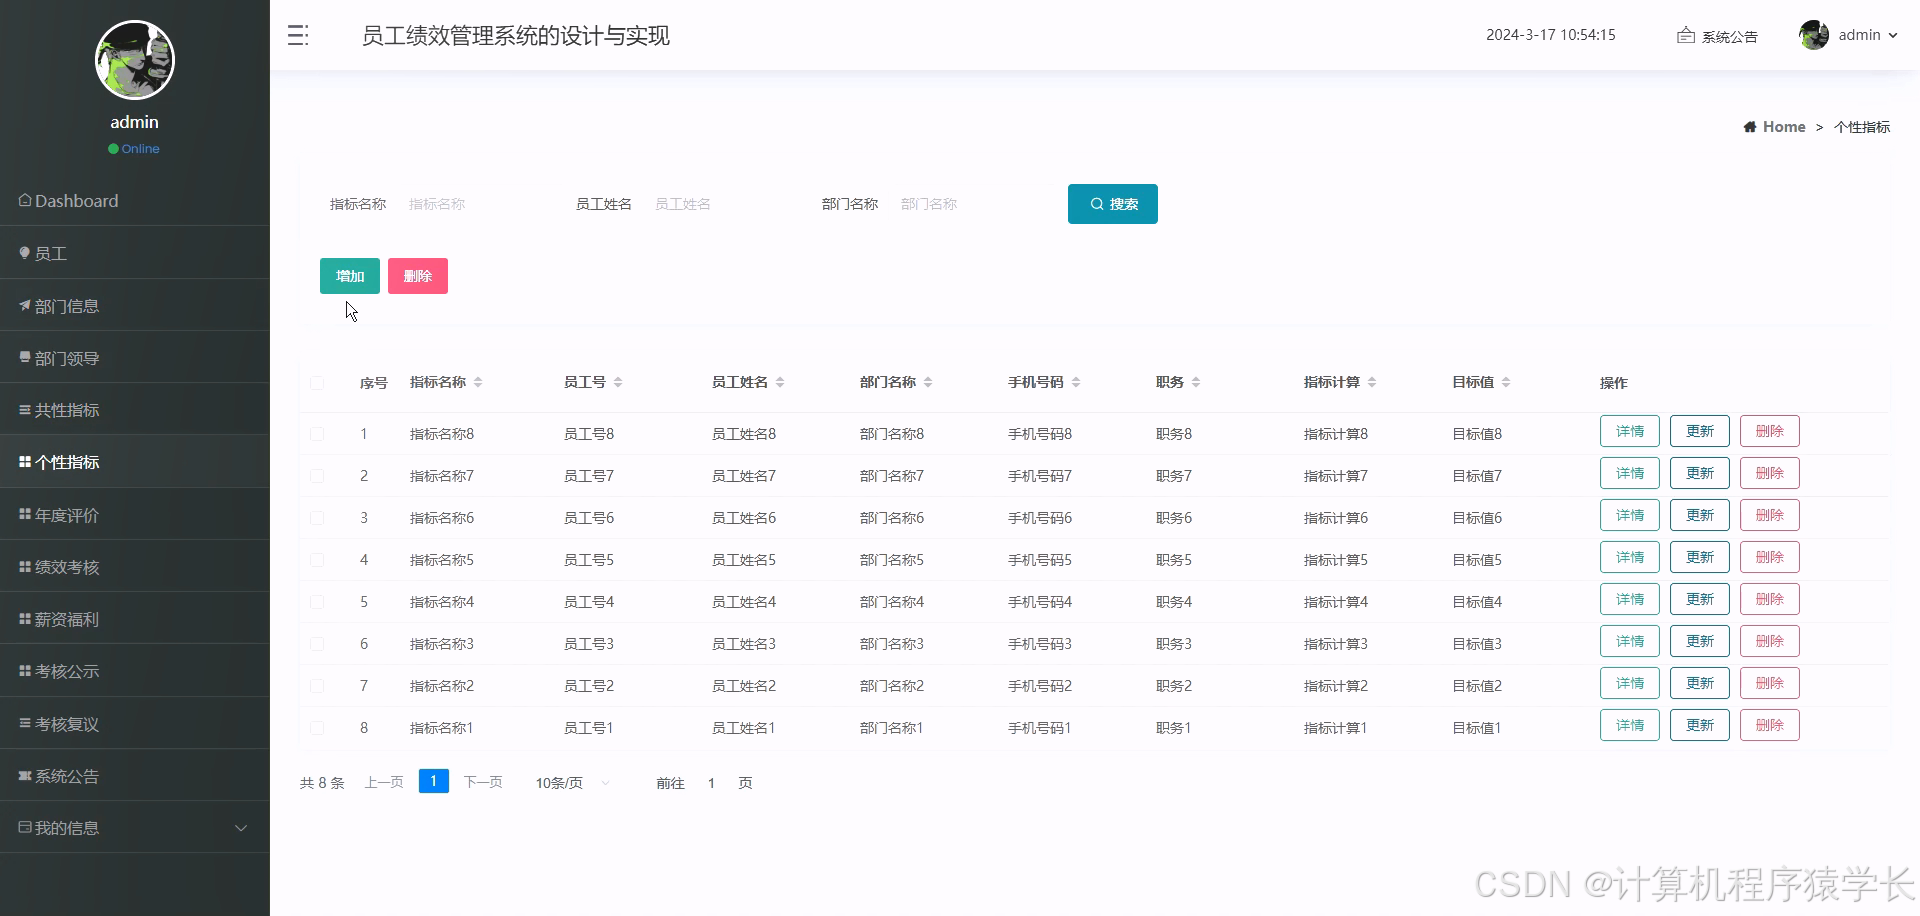Click the 系统公告 sidebar icon
1920x916 pixels.
click(25, 775)
